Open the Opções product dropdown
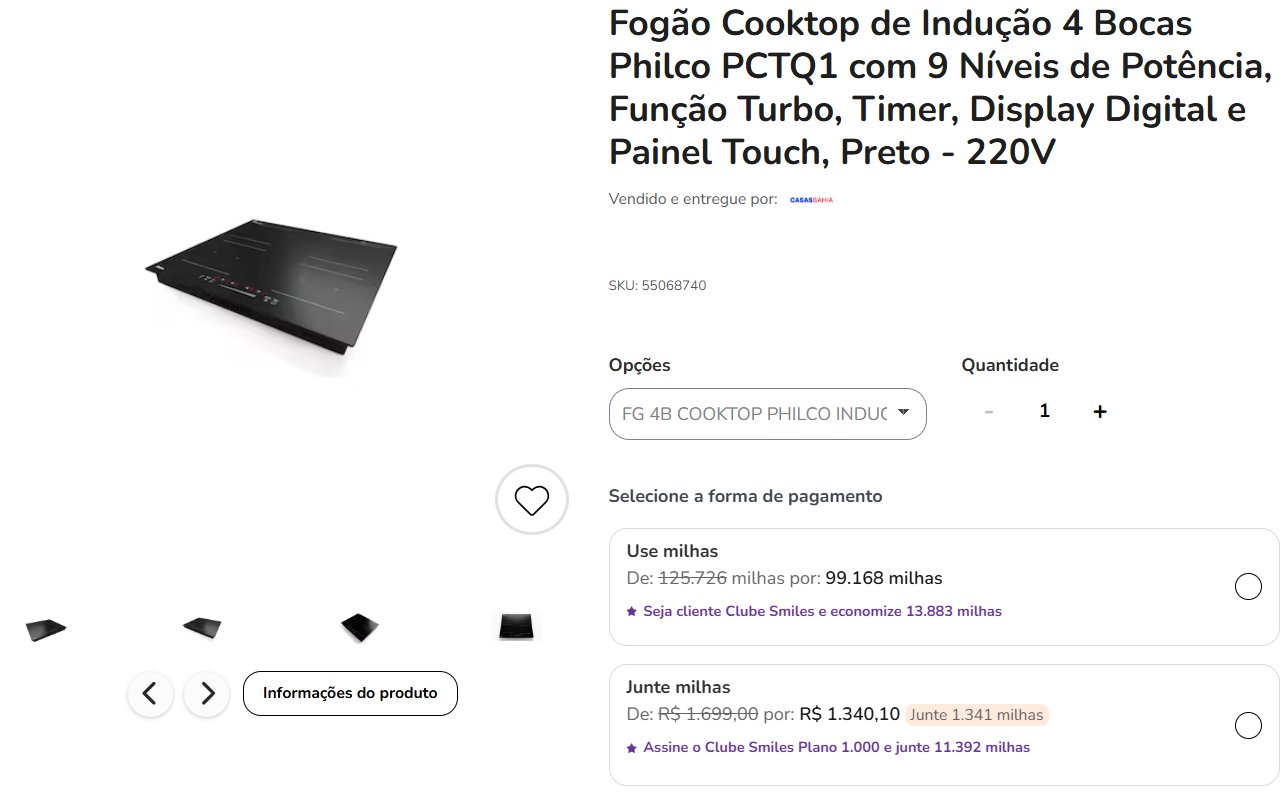This screenshot has height=792, width=1286. coord(767,413)
